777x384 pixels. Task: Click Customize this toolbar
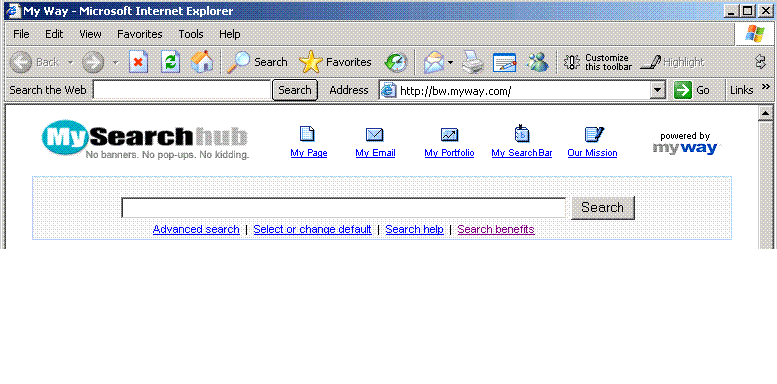(598, 62)
